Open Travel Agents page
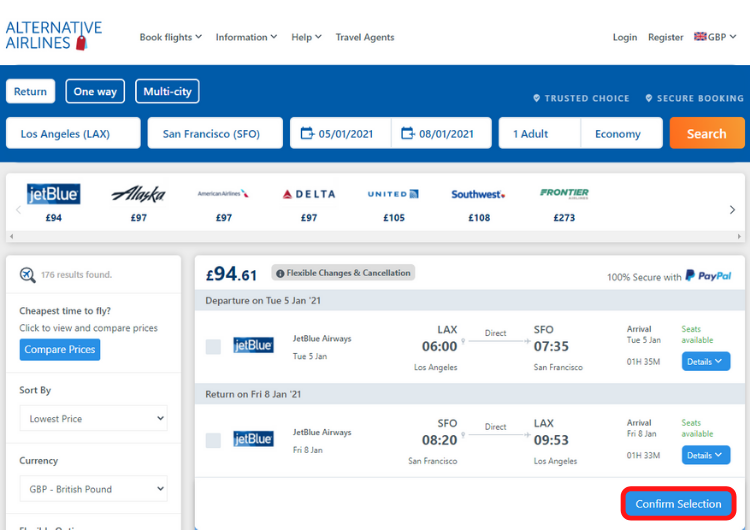 [x=365, y=37]
